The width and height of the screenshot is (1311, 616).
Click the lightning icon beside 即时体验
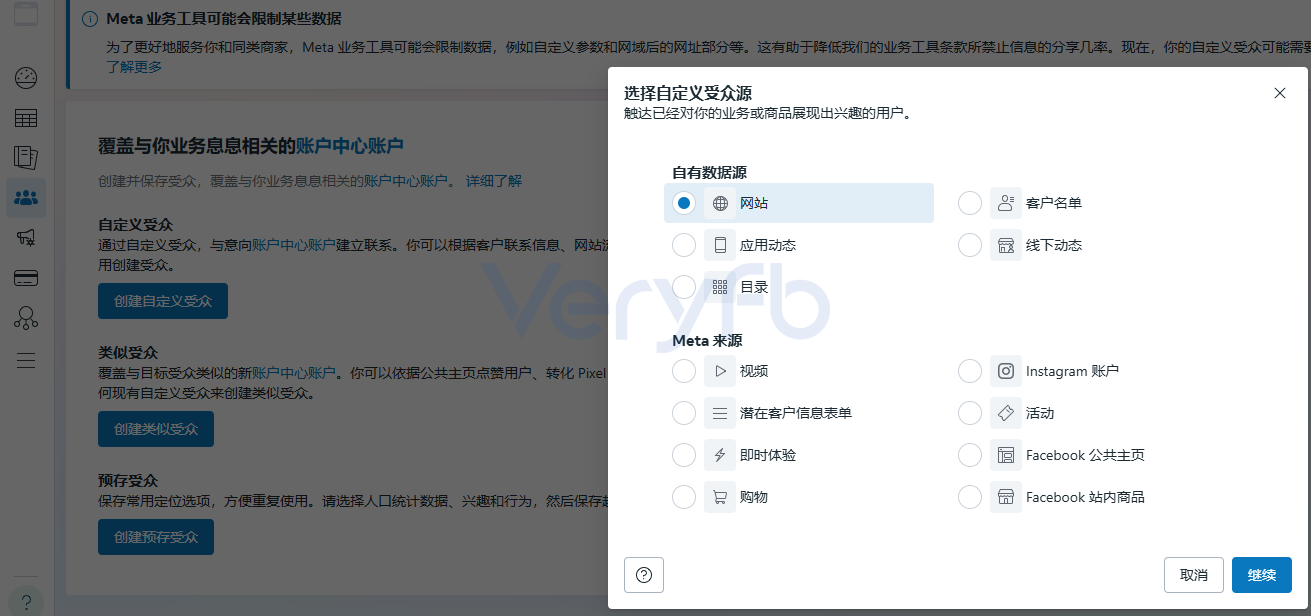point(720,455)
